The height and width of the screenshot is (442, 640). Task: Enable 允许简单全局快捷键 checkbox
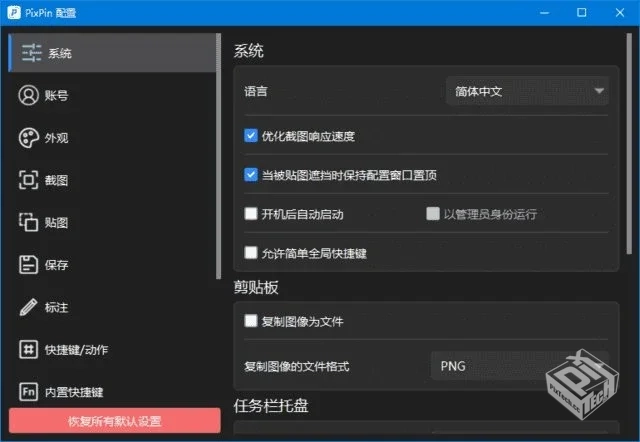[x=251, y=253]
